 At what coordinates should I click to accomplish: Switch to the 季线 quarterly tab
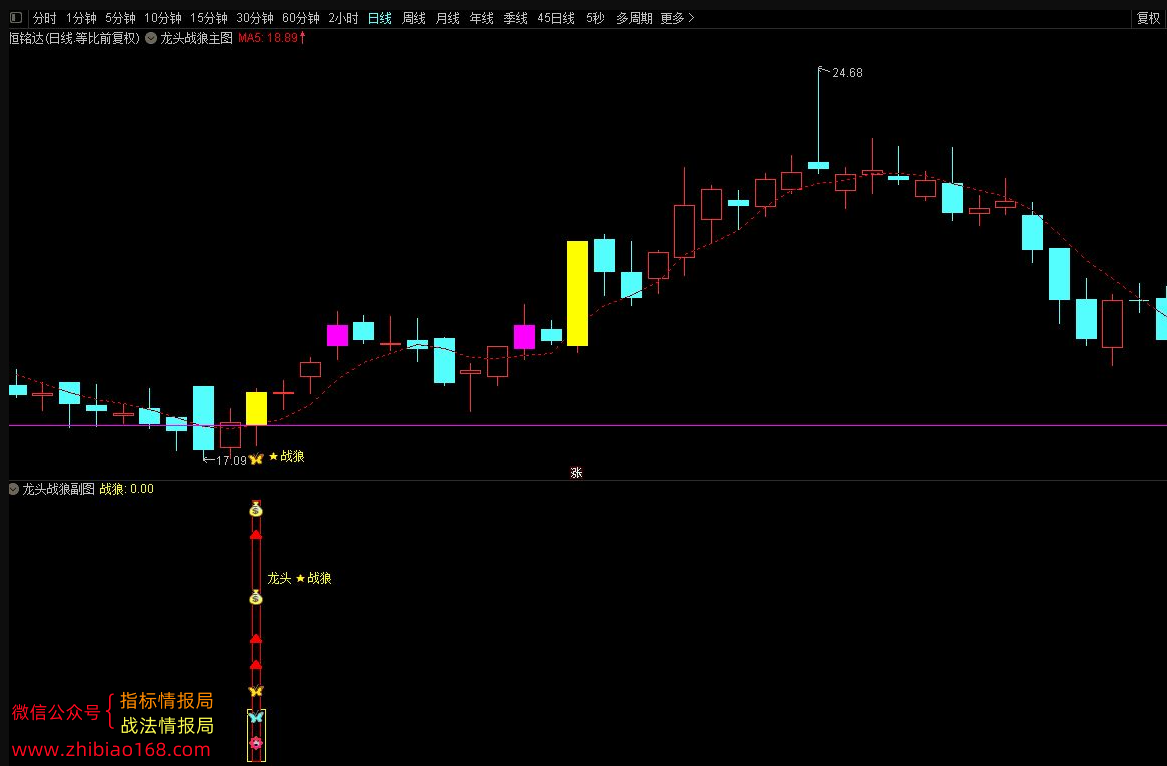click(x=515, y=18)
